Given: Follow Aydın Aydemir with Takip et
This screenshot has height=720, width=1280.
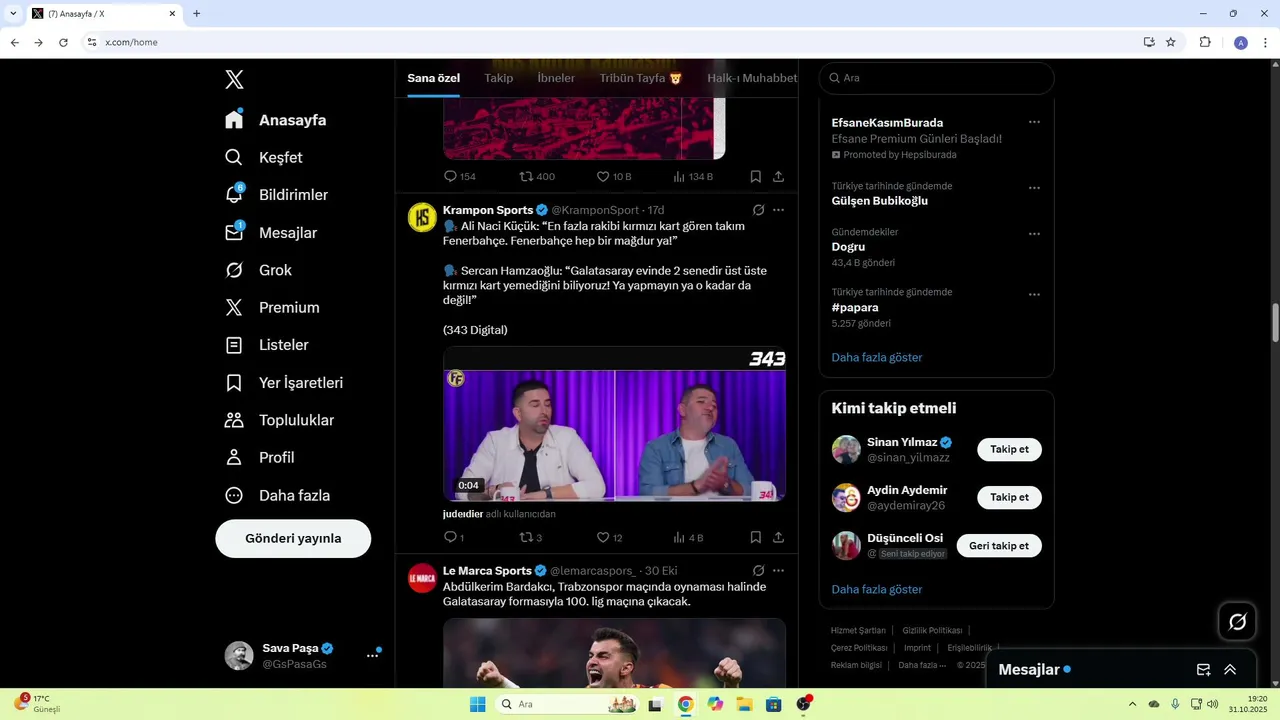Looking at the screenshot, I should click(x=1009, y=498).
